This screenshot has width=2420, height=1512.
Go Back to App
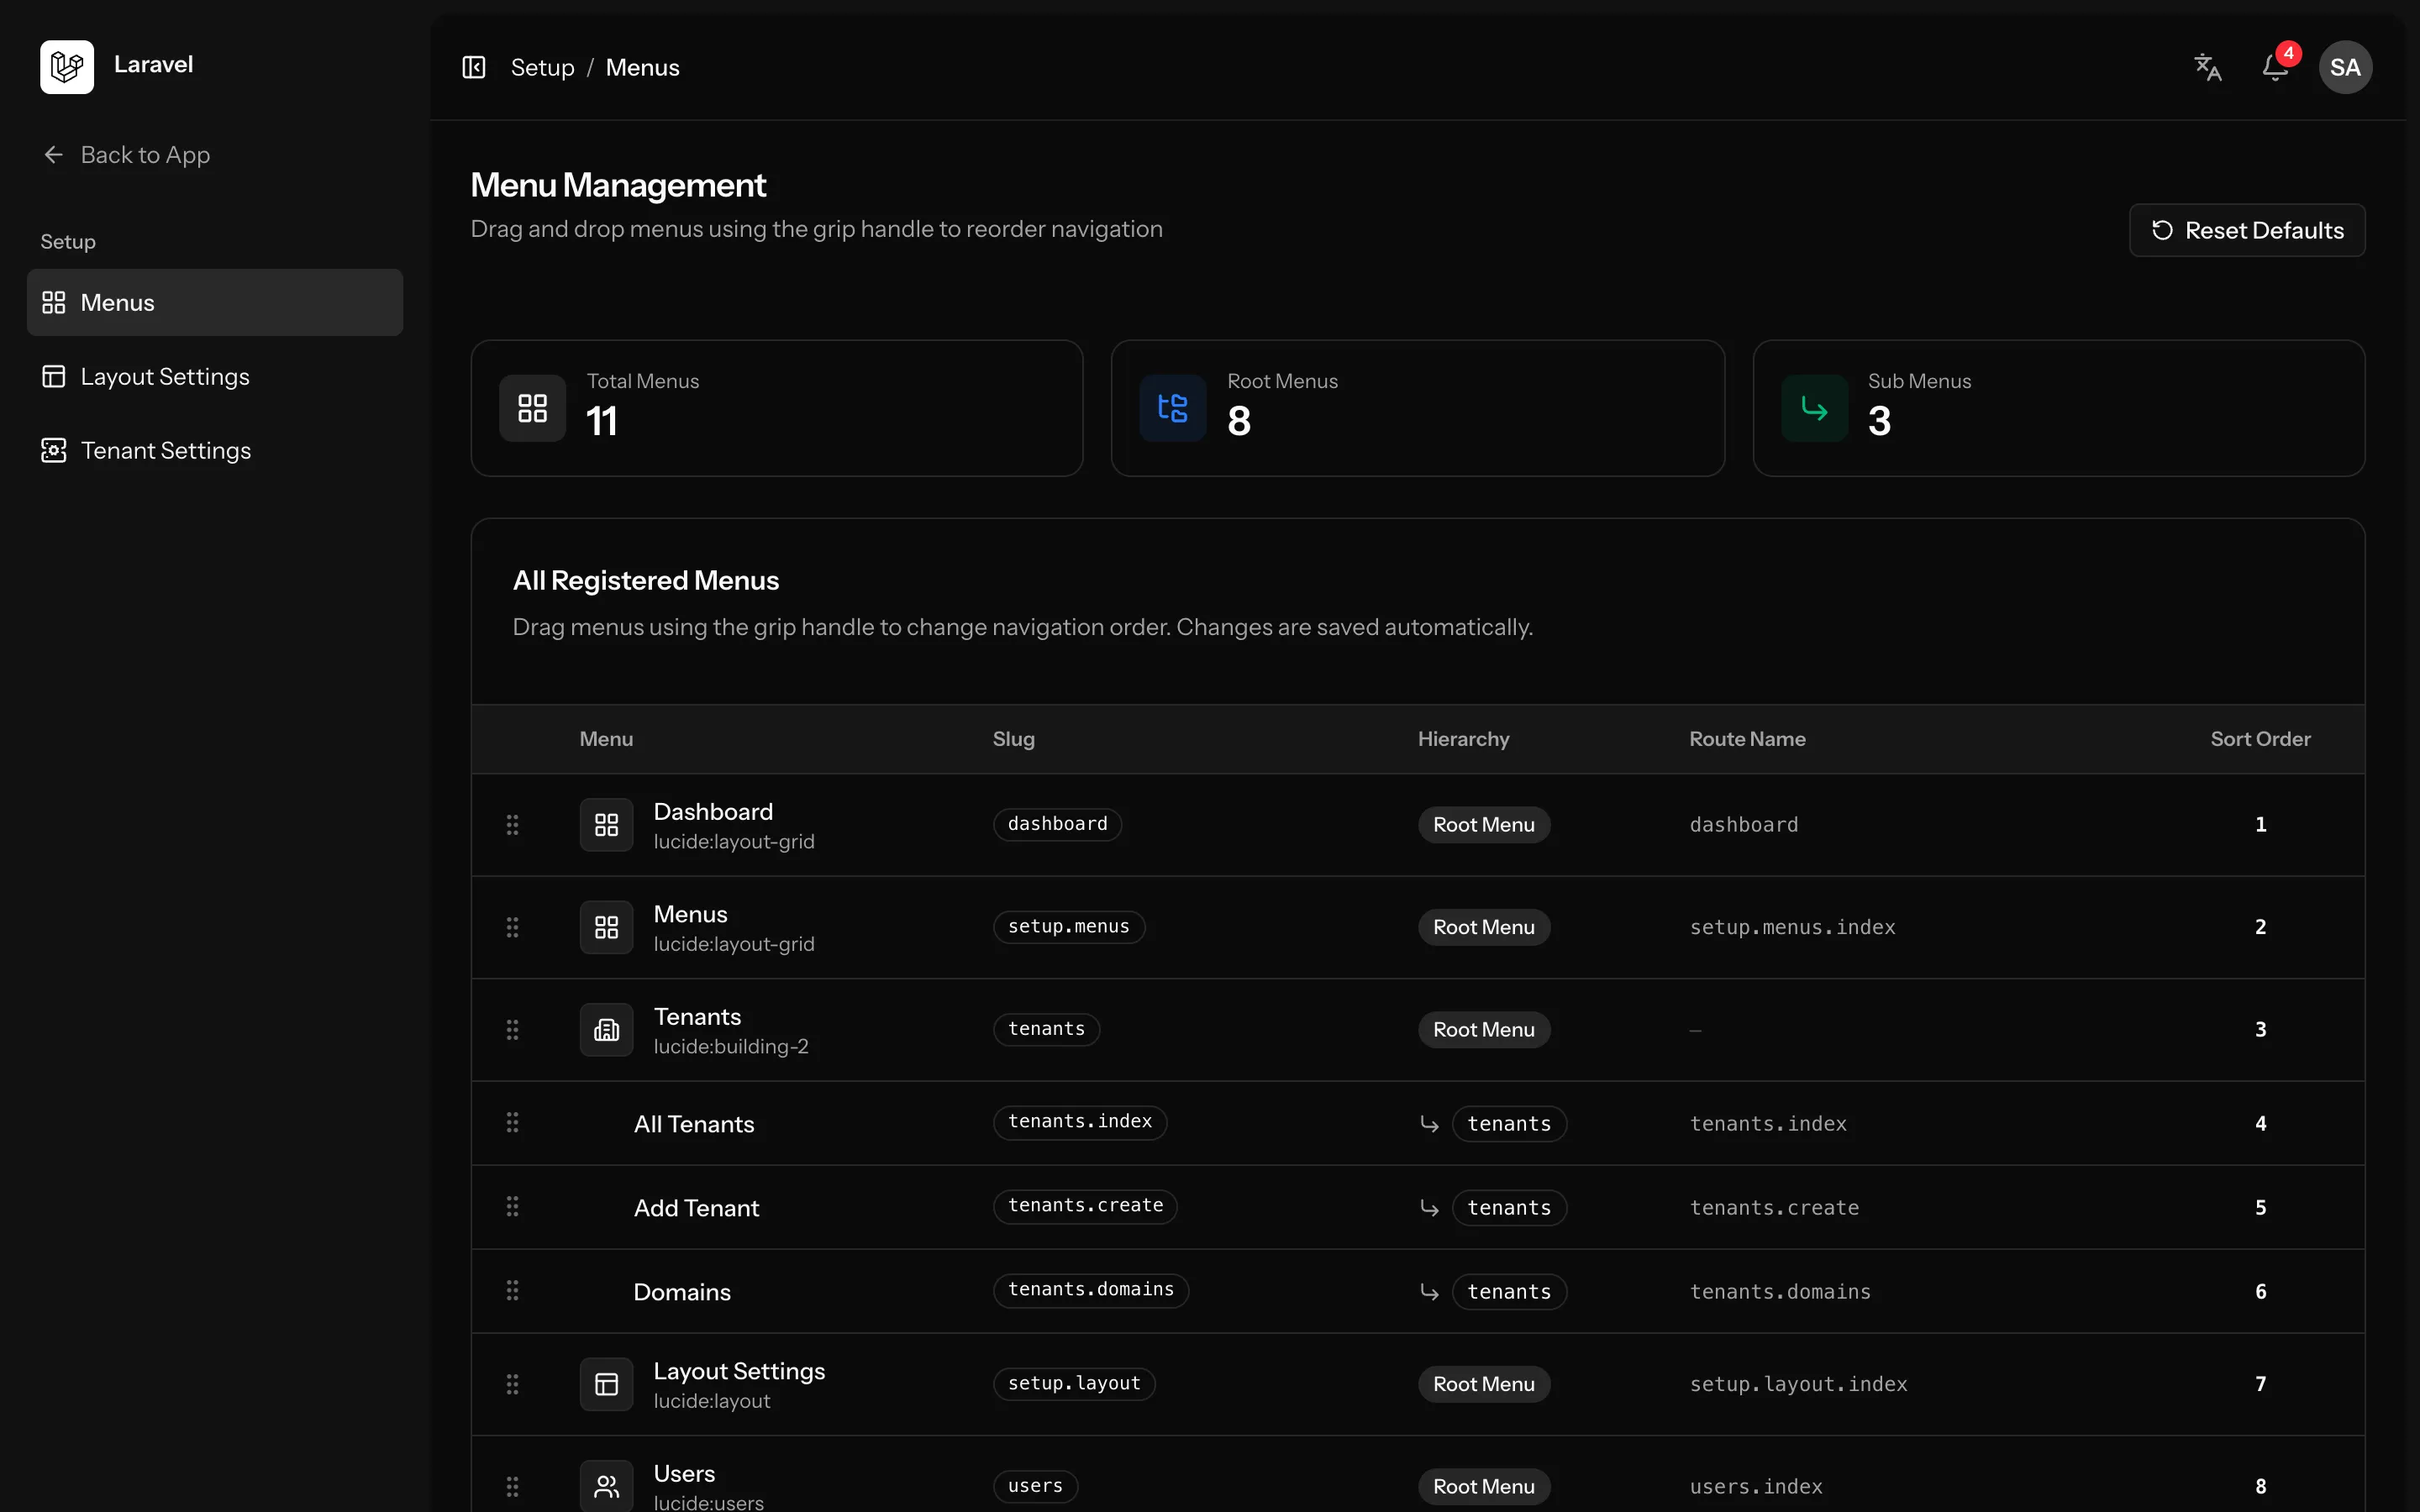[126, 155]
